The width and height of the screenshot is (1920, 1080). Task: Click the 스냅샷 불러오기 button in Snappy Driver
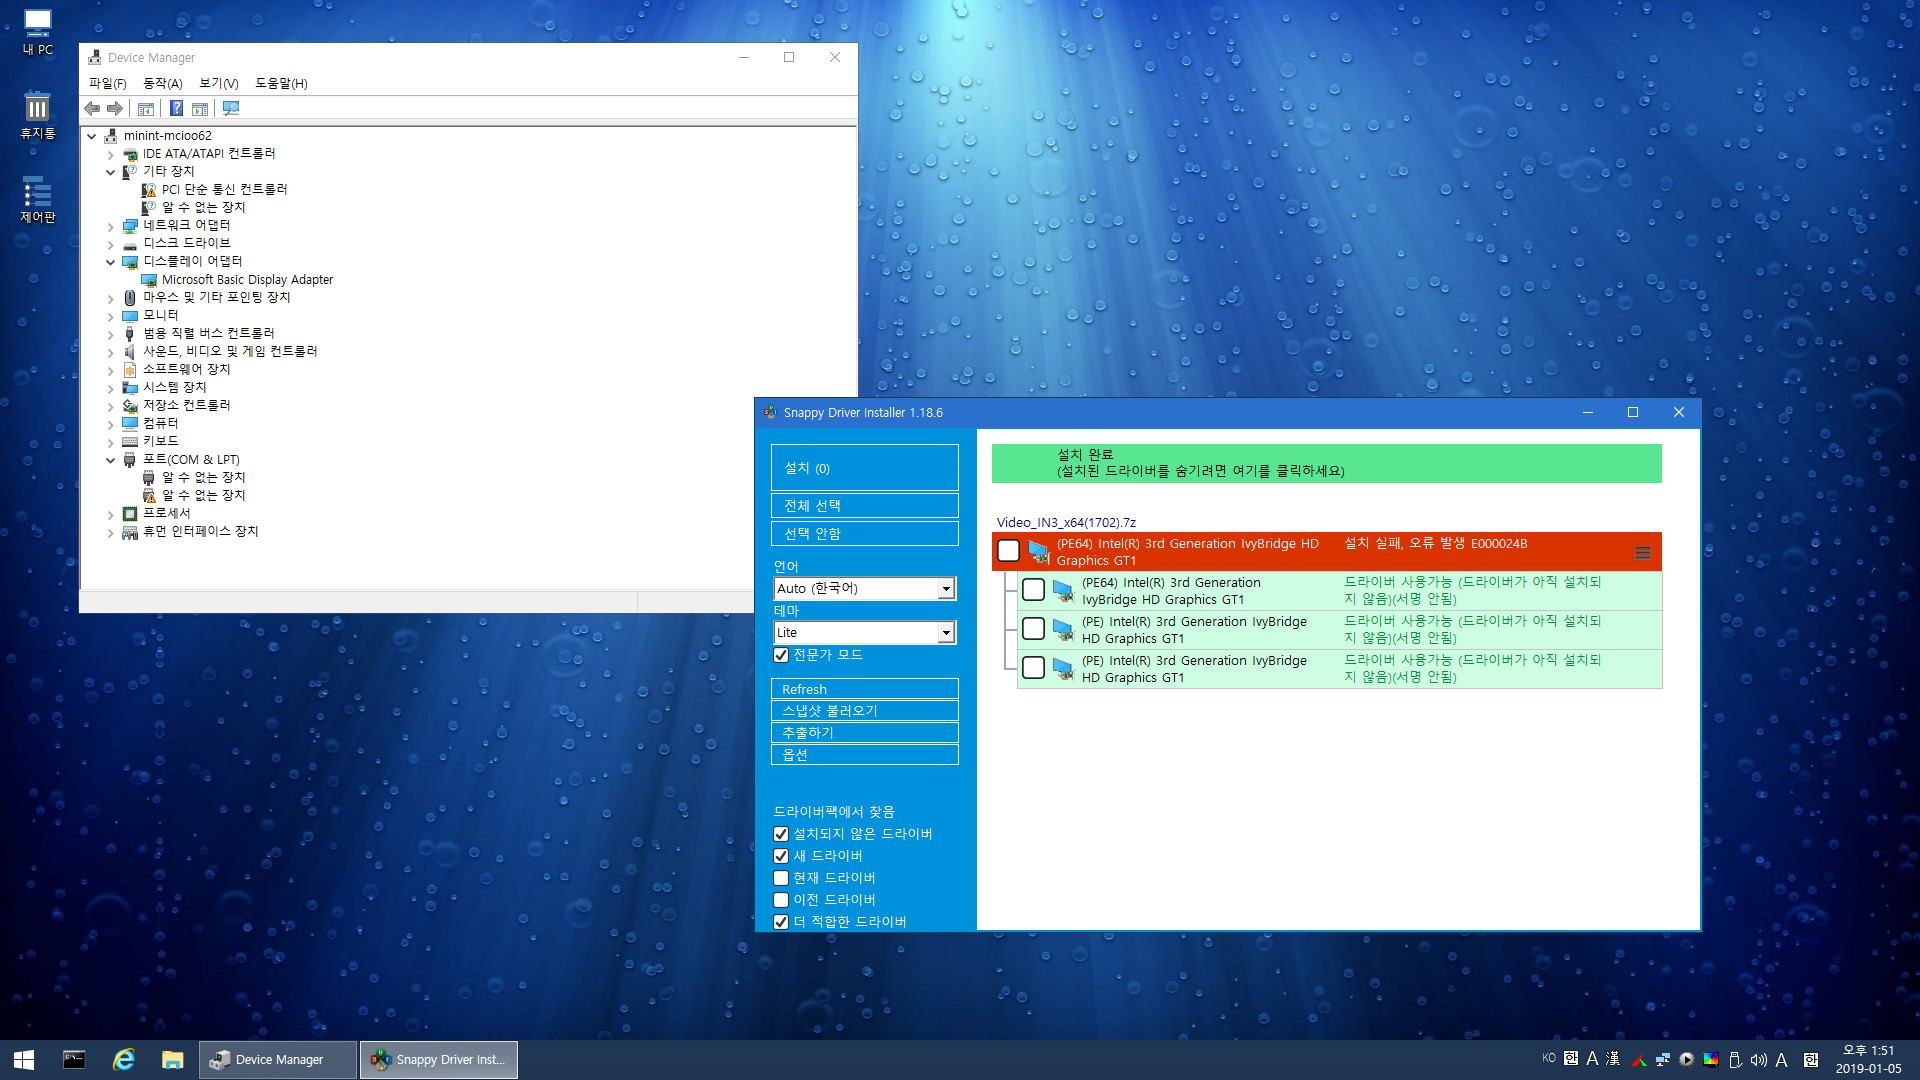pyautogui.click(x=864, y=711)
